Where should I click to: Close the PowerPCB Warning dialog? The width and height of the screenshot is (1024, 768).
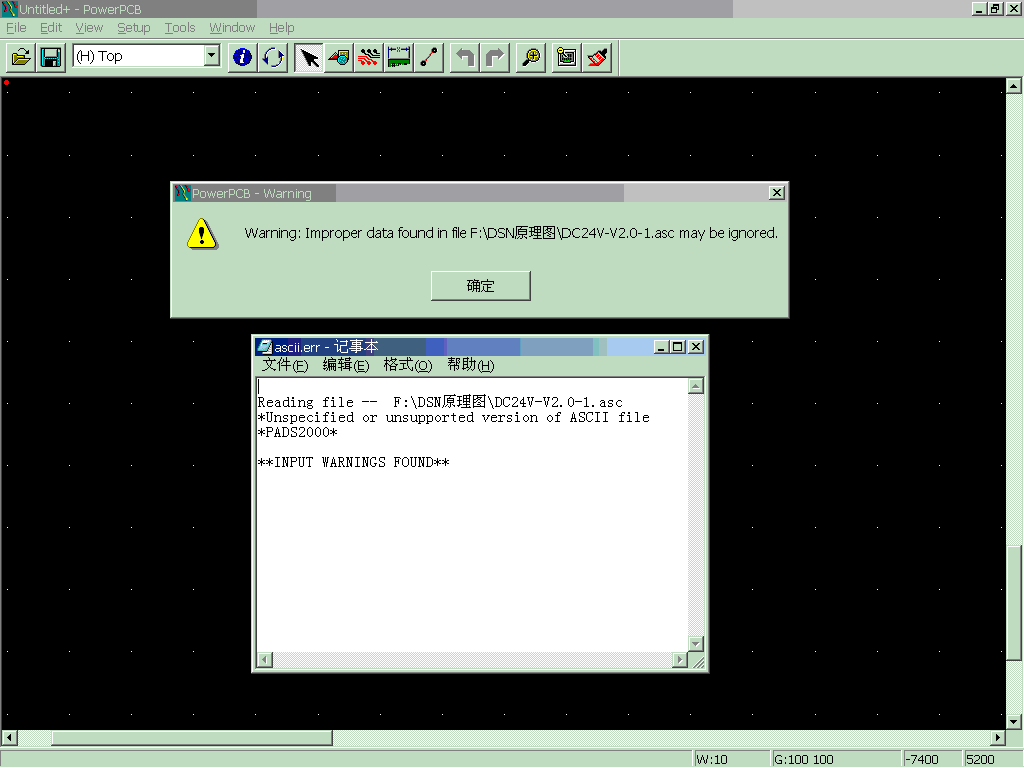776,193
